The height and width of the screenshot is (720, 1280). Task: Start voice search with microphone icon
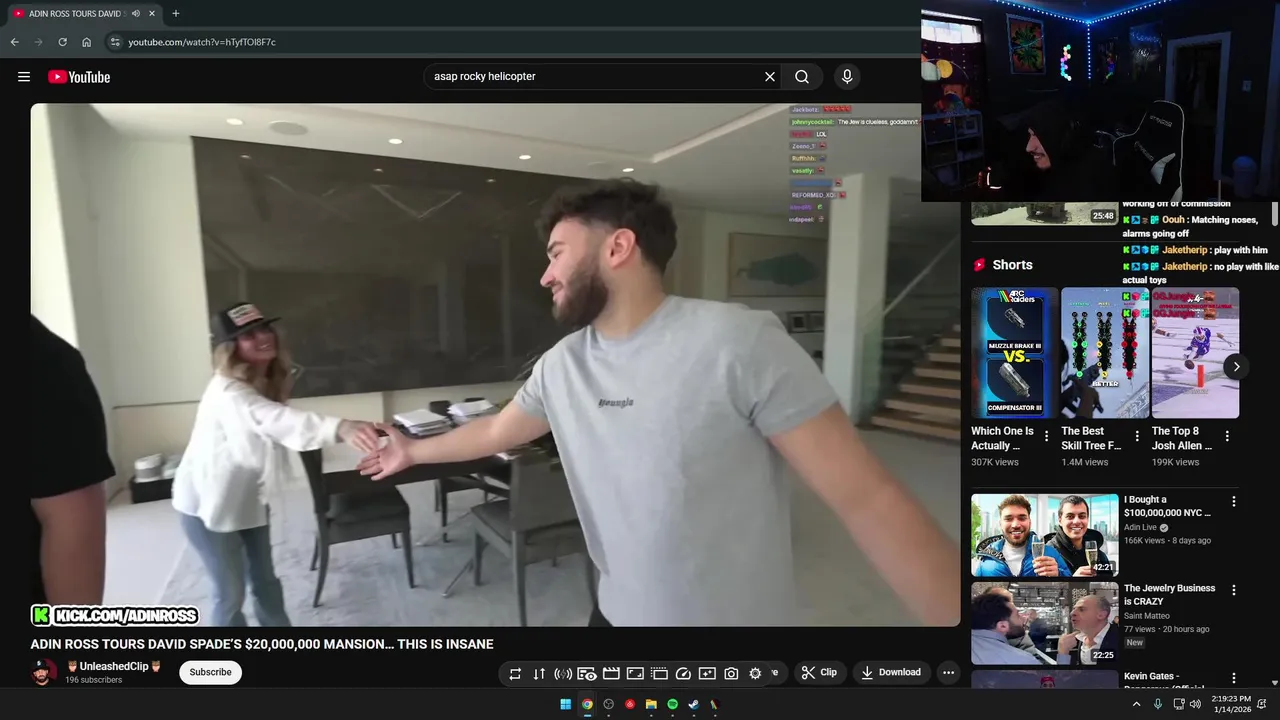tap(847, 77)
